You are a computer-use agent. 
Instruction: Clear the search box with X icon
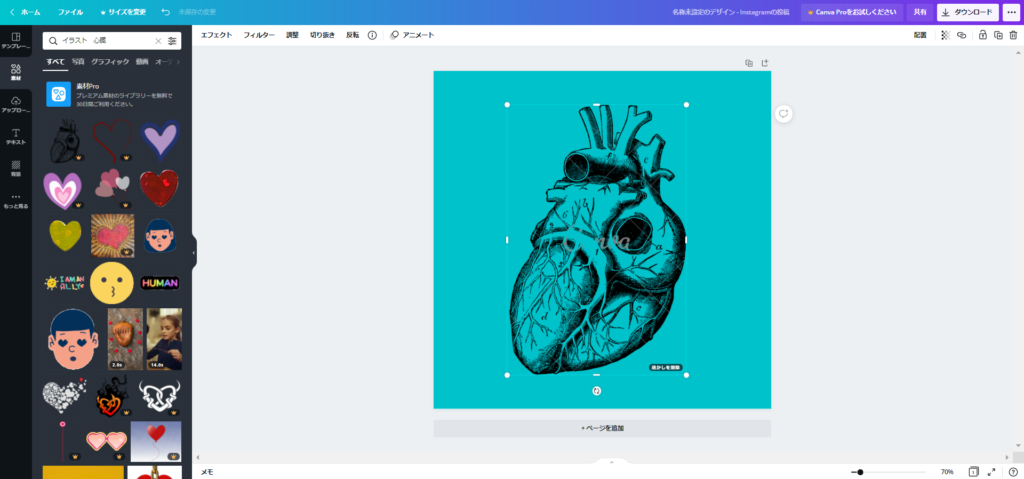pos(157,41)
